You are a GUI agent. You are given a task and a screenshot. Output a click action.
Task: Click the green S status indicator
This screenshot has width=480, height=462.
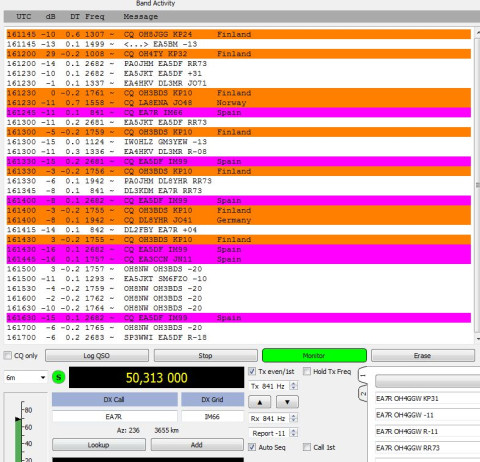pos(59,377)
